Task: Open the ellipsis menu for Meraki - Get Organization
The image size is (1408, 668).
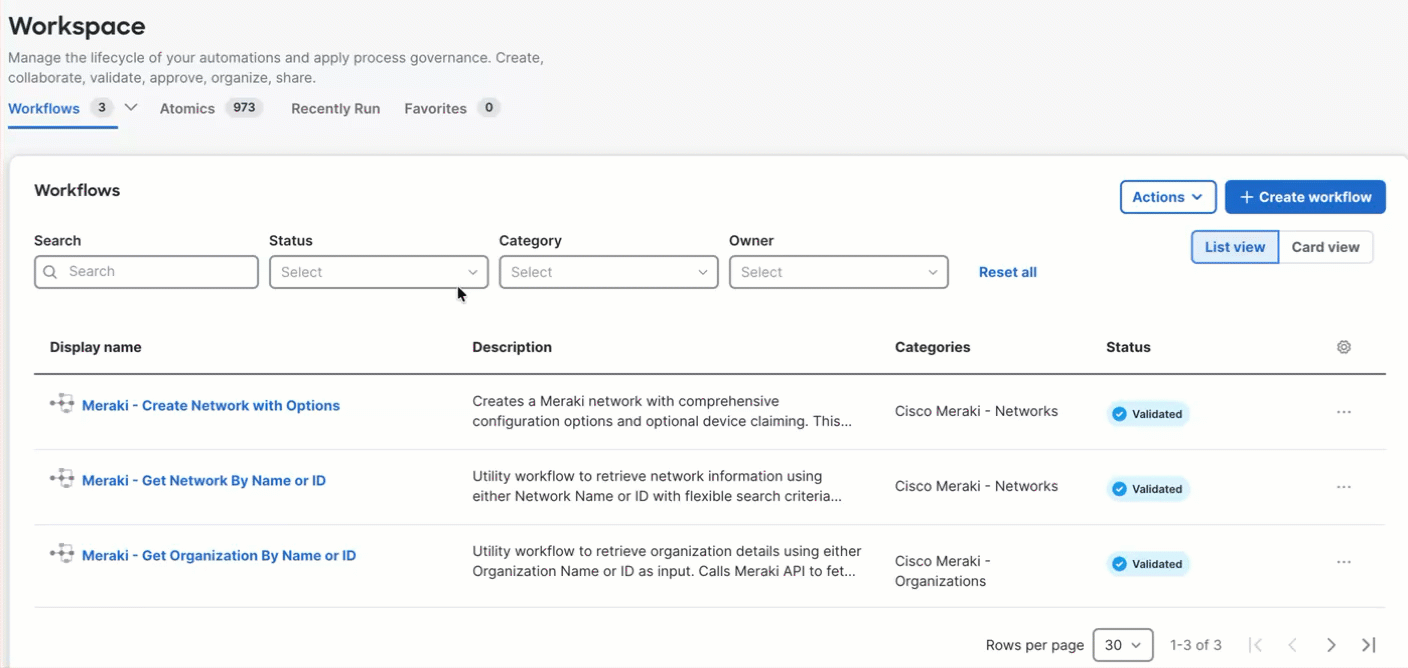Action: [x=1343, y=561]
